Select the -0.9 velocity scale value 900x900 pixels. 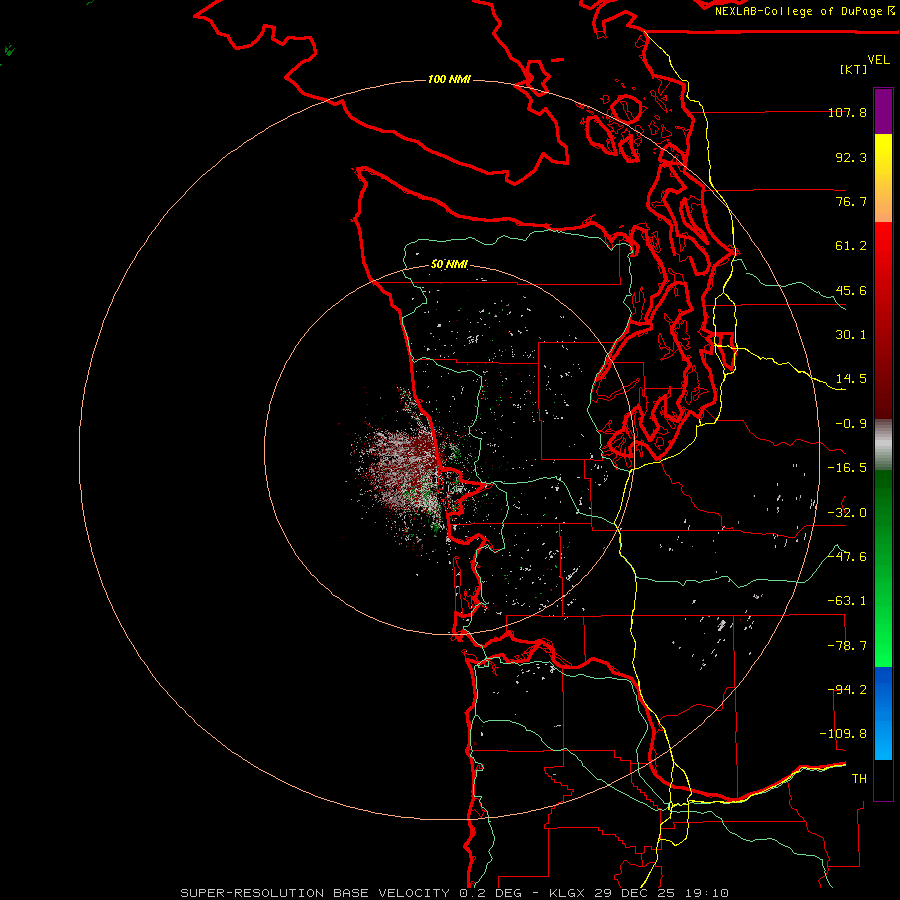[x=851, y=424]
